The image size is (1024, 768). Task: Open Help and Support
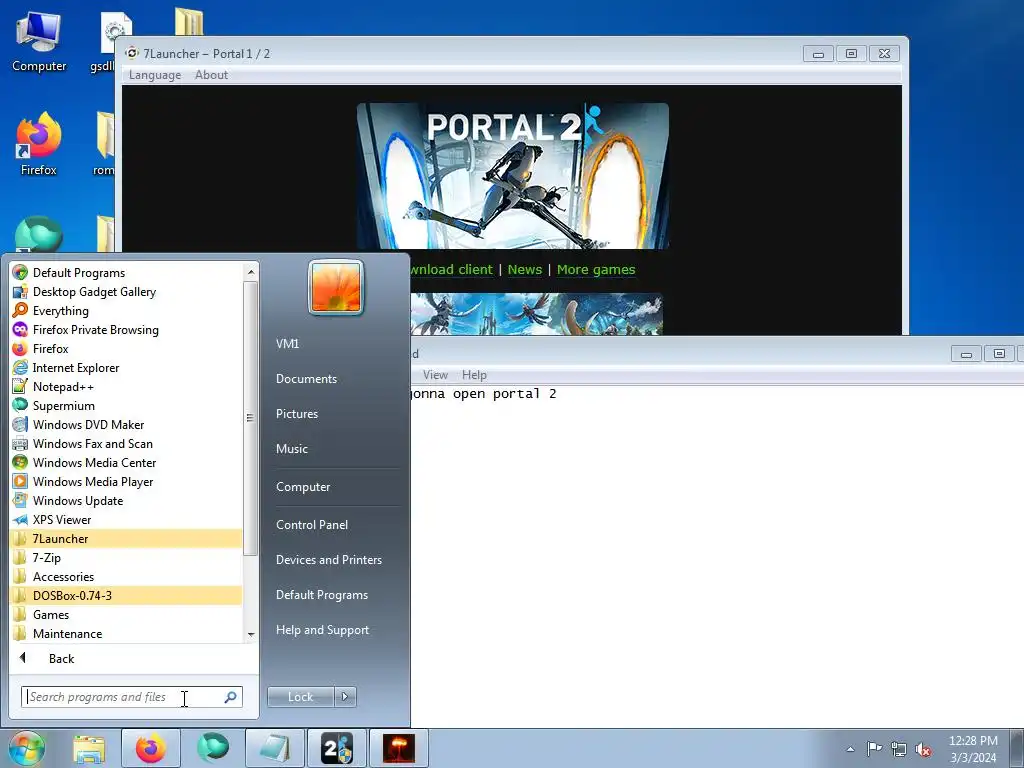323,630
